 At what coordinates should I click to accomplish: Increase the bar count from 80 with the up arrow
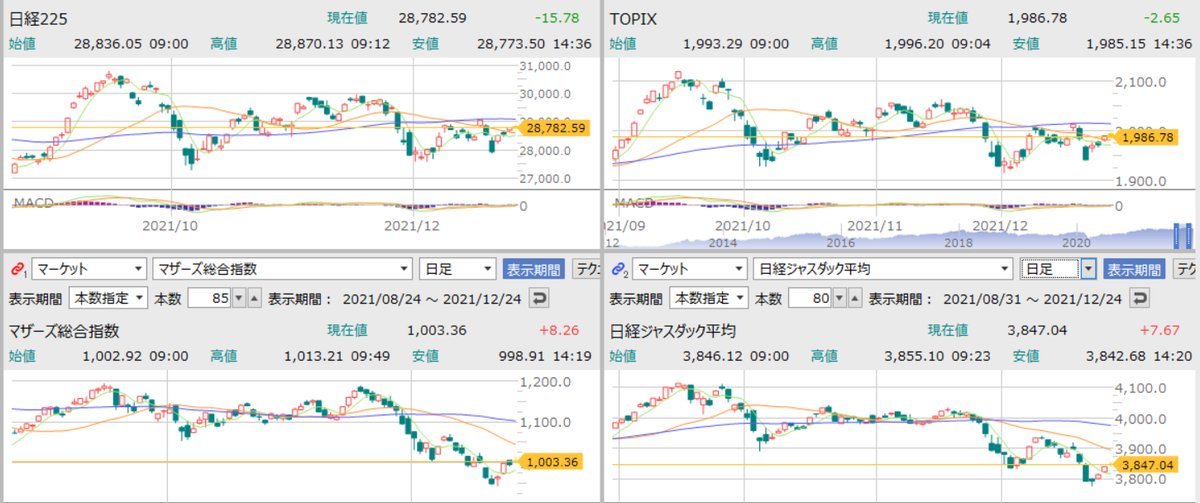[854, 298]
